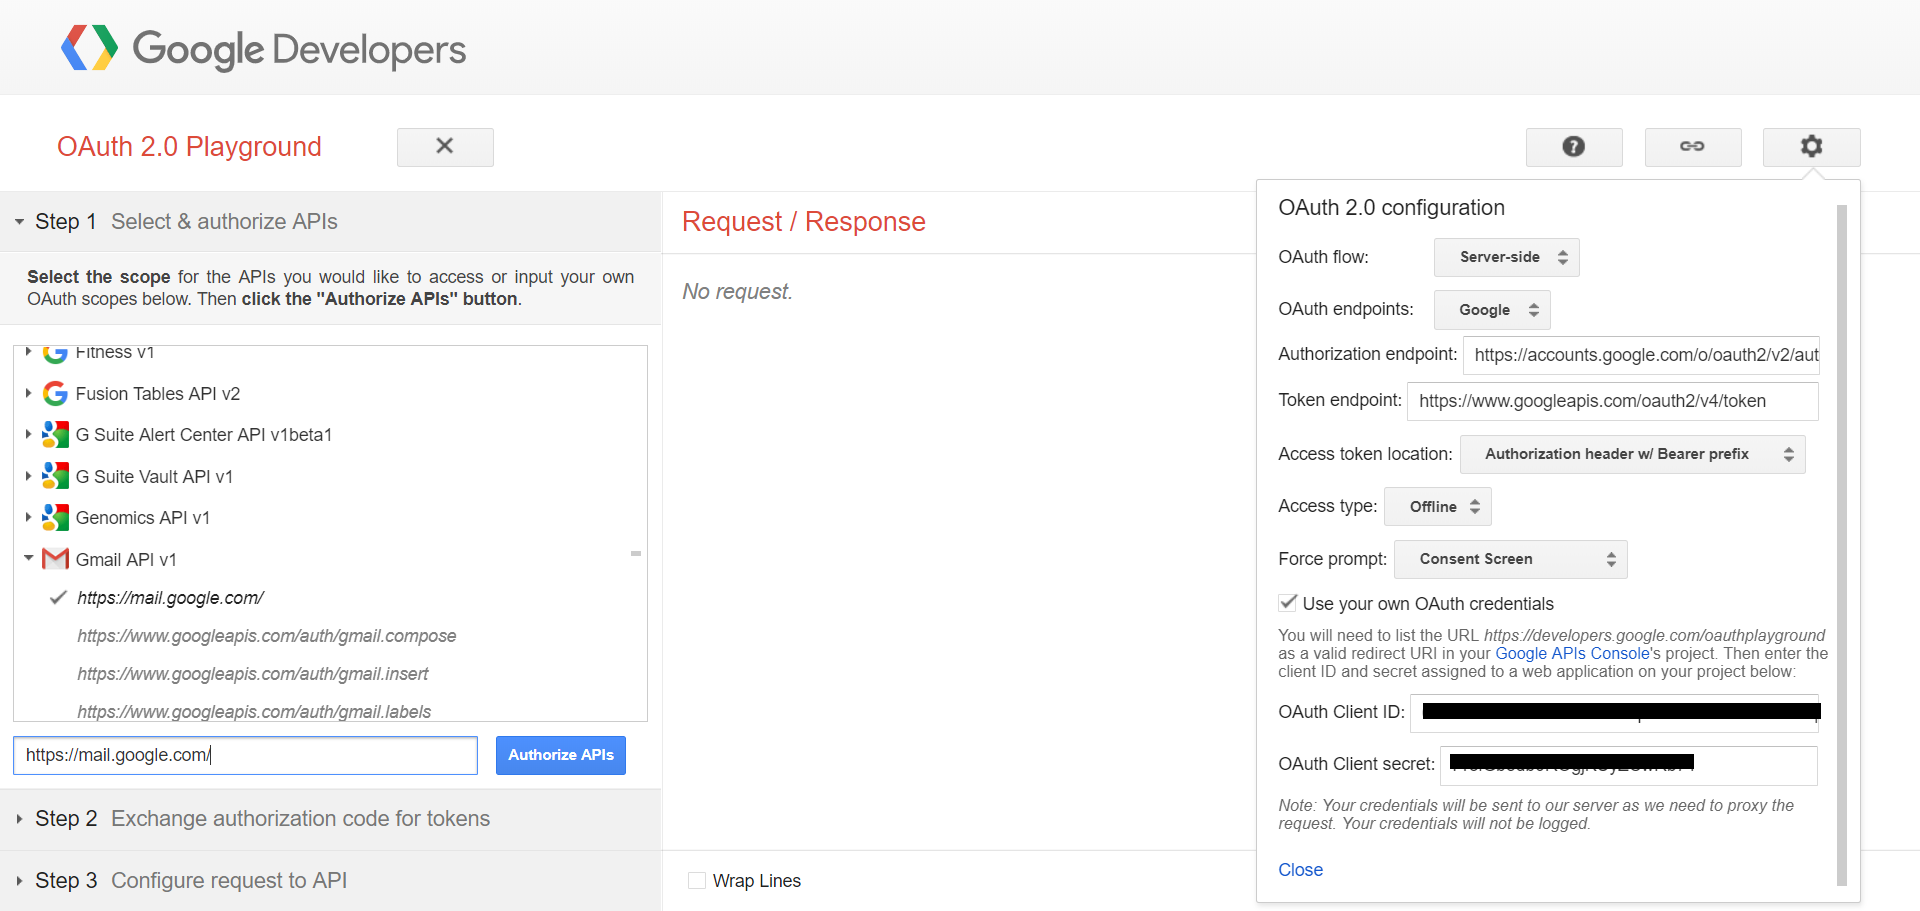Click the Authorization endpoint field

point(1641,355)
